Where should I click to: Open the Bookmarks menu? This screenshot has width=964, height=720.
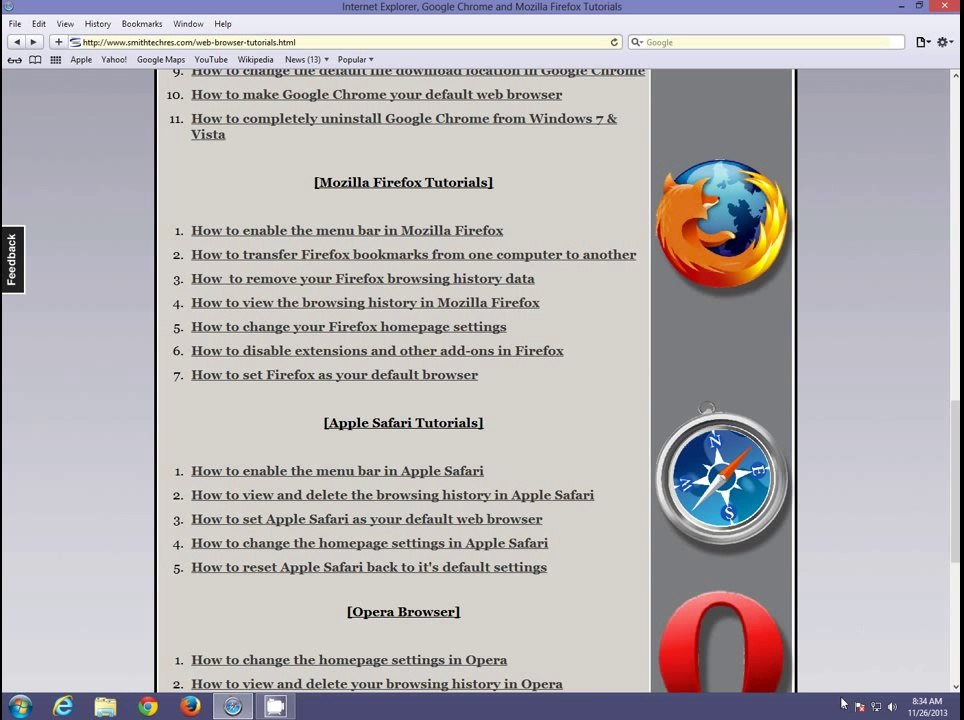coord(142,24)
